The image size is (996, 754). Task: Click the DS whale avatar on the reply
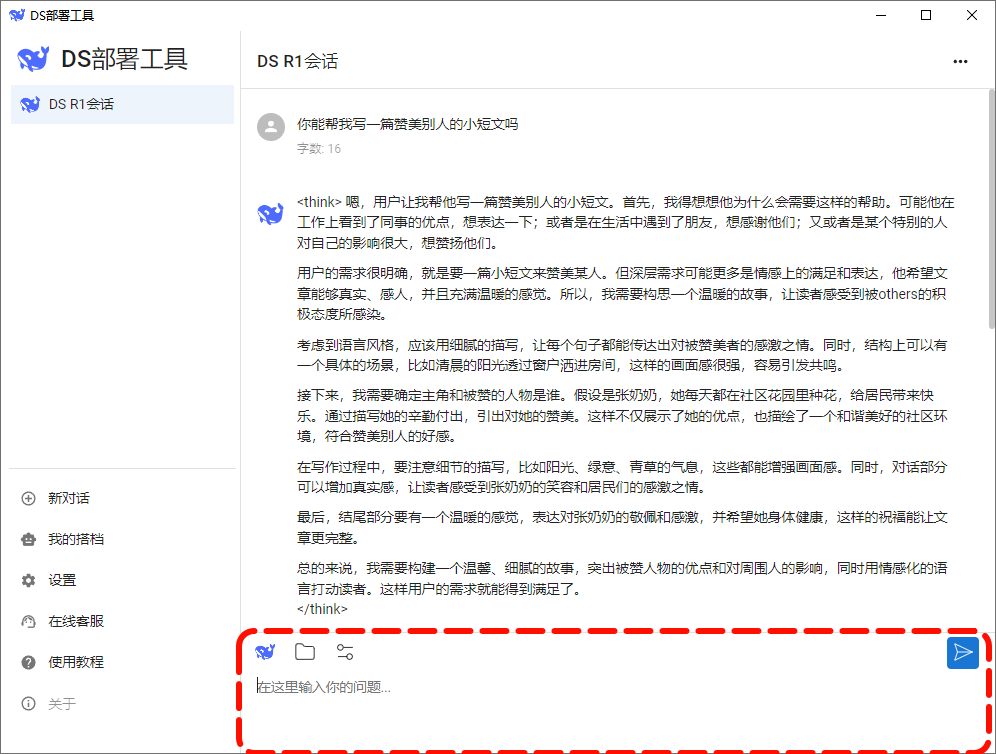coord(271,213)
